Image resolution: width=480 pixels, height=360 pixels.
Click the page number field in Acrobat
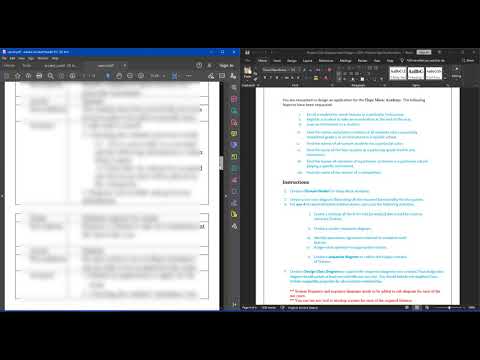85,76
